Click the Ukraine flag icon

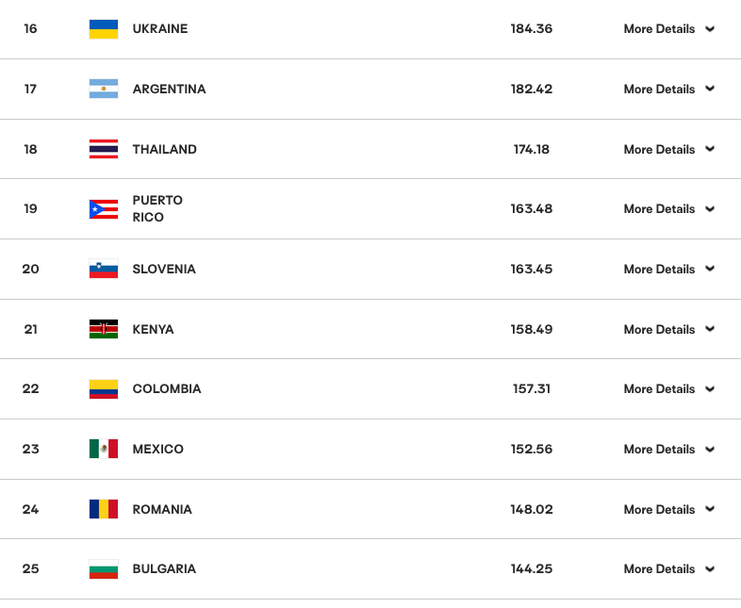point(103,29)
